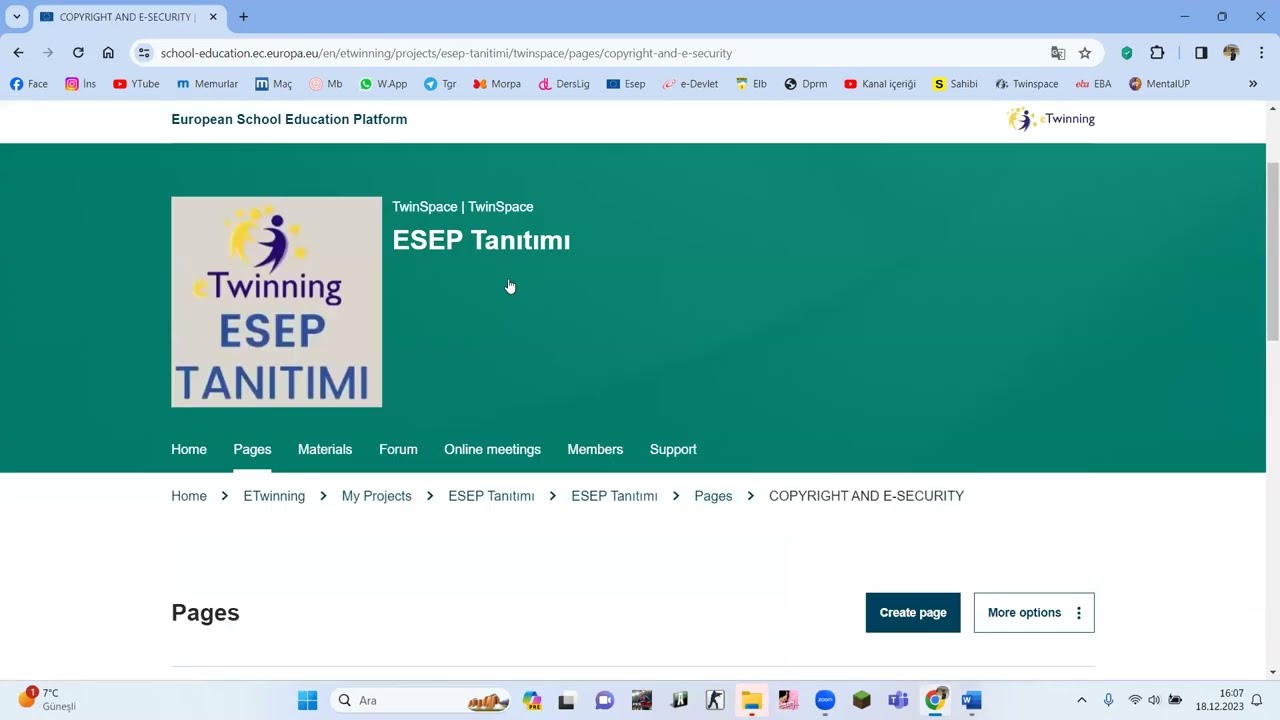
Task: Click the ESEP TANITIMI project thumbnail
Action: (x=276, y=302)
